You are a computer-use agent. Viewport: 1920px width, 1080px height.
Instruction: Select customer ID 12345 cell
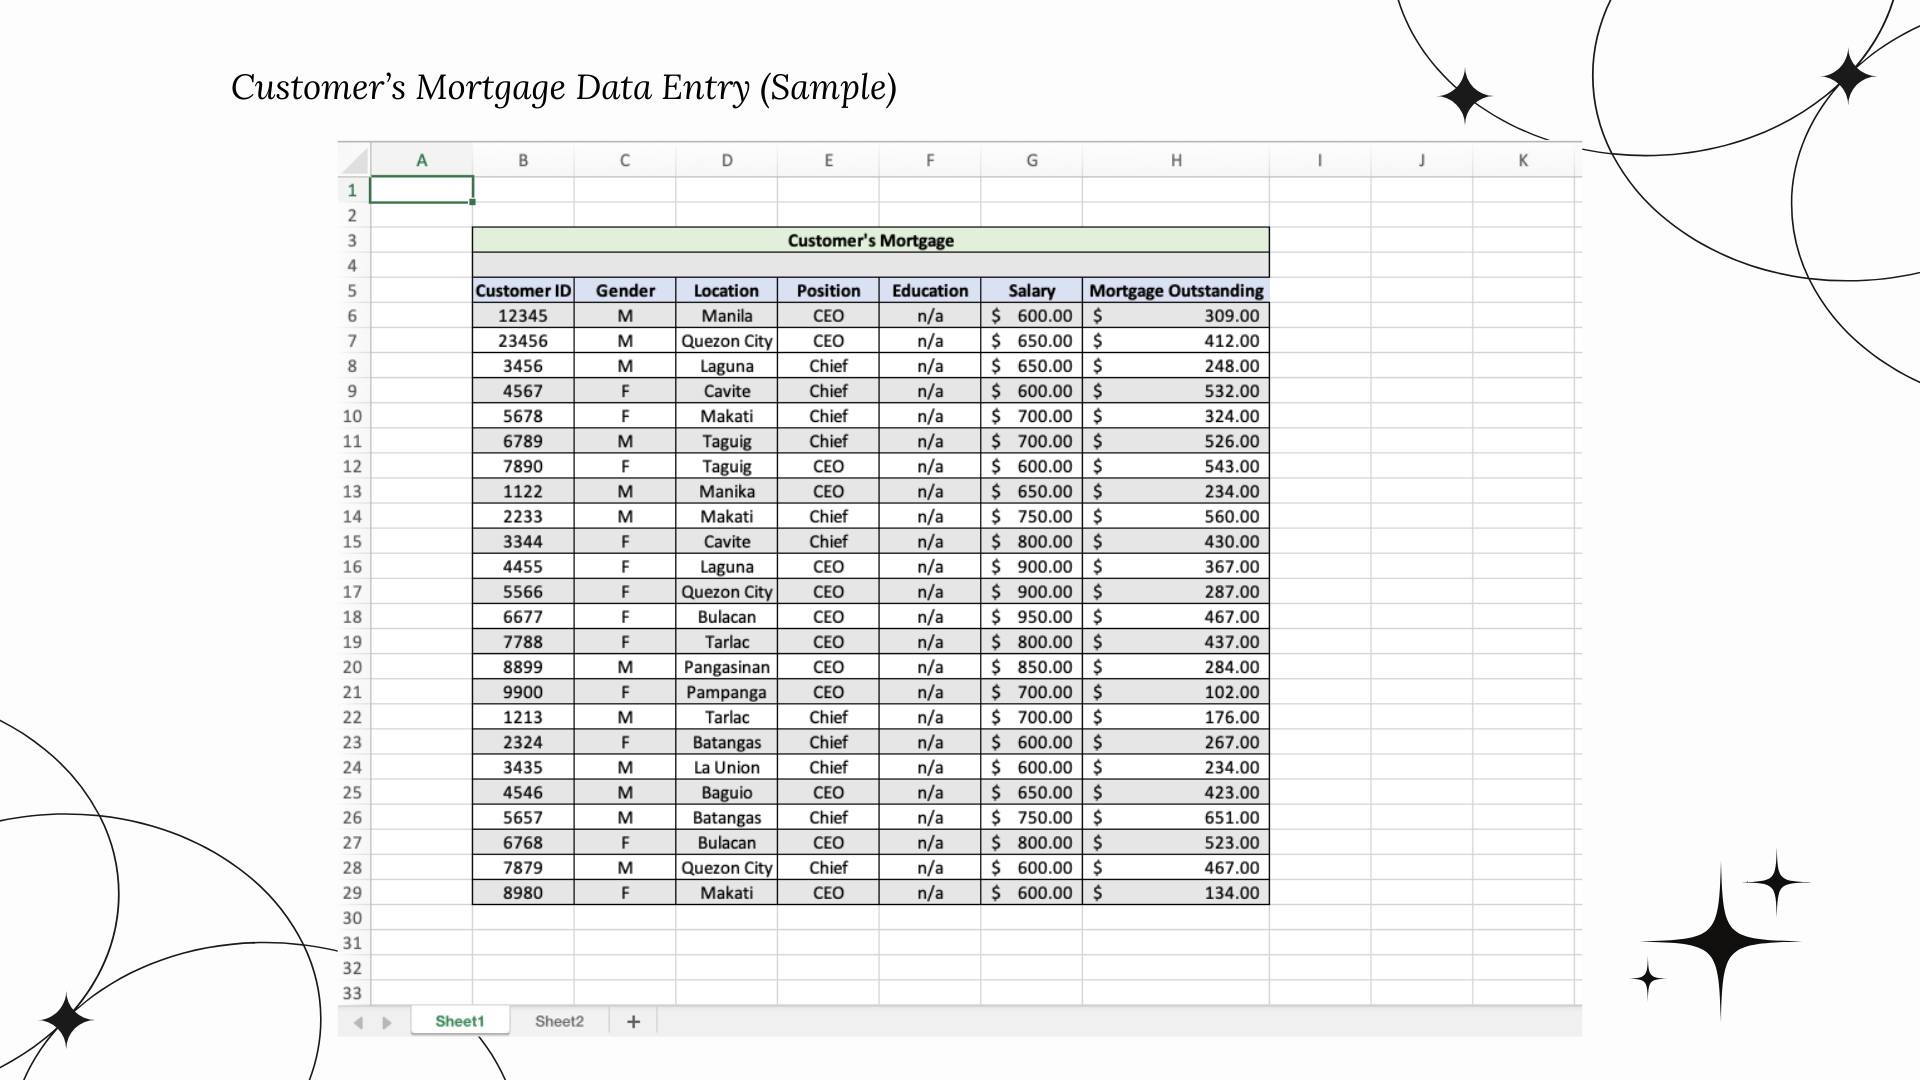pos(523,316)
